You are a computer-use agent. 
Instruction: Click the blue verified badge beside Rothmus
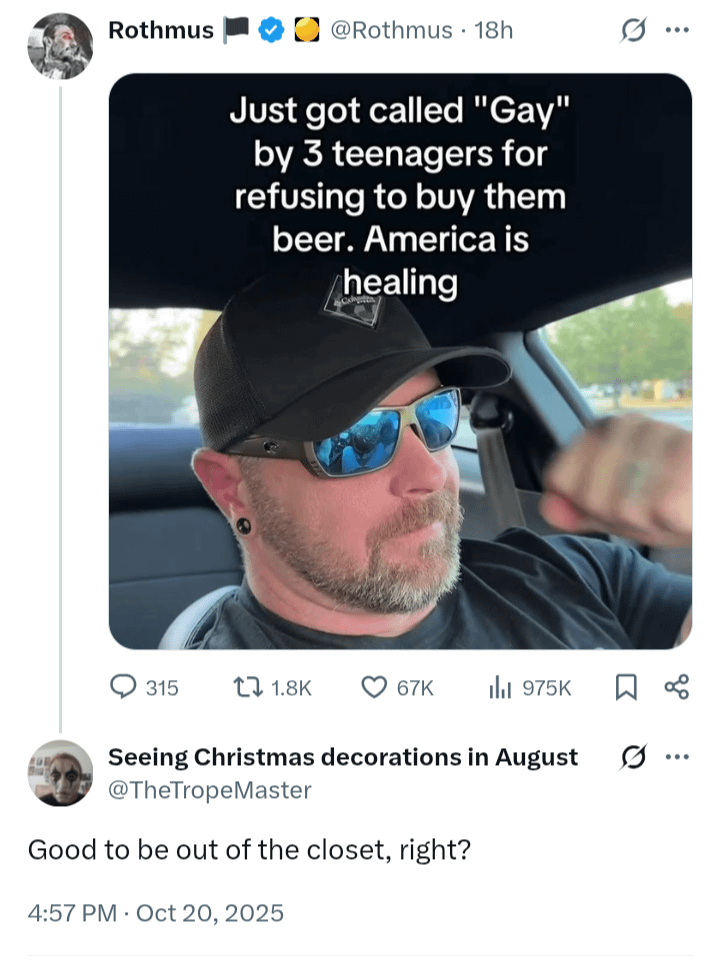click(268, 31)
